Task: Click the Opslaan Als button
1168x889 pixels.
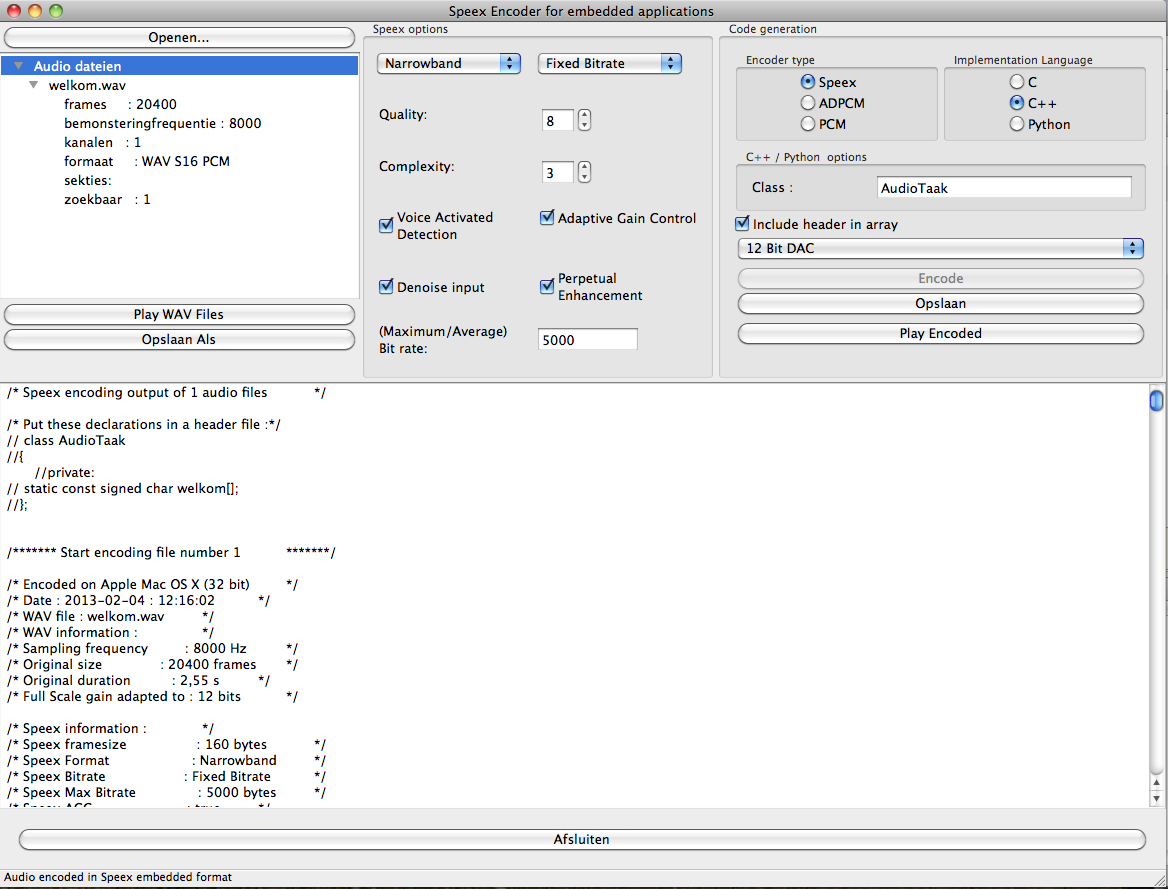Action: 179,340
